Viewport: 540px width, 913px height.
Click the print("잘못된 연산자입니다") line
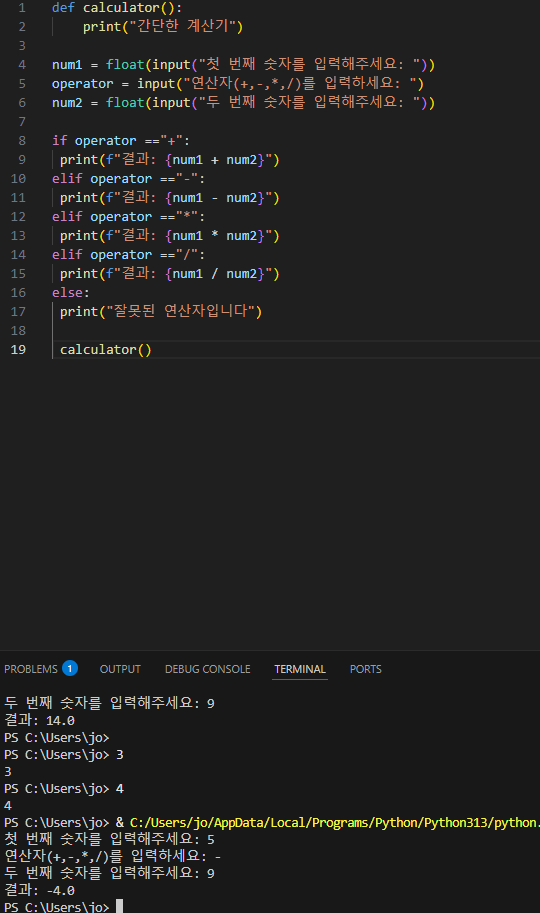tap(161, 311)
